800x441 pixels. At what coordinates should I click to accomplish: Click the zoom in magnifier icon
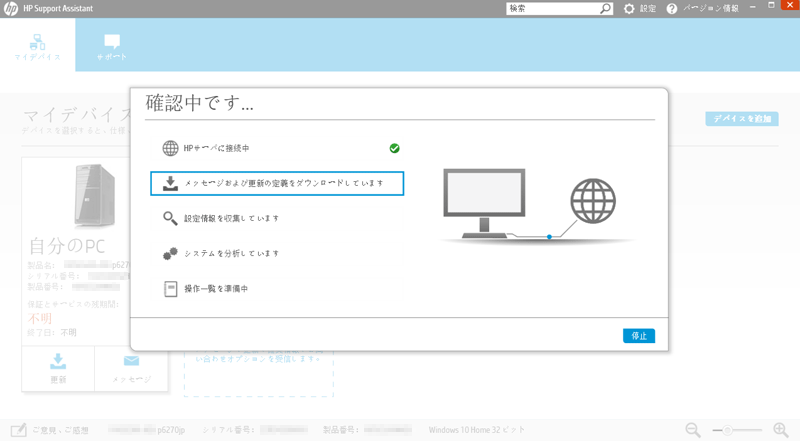(781, 430)
